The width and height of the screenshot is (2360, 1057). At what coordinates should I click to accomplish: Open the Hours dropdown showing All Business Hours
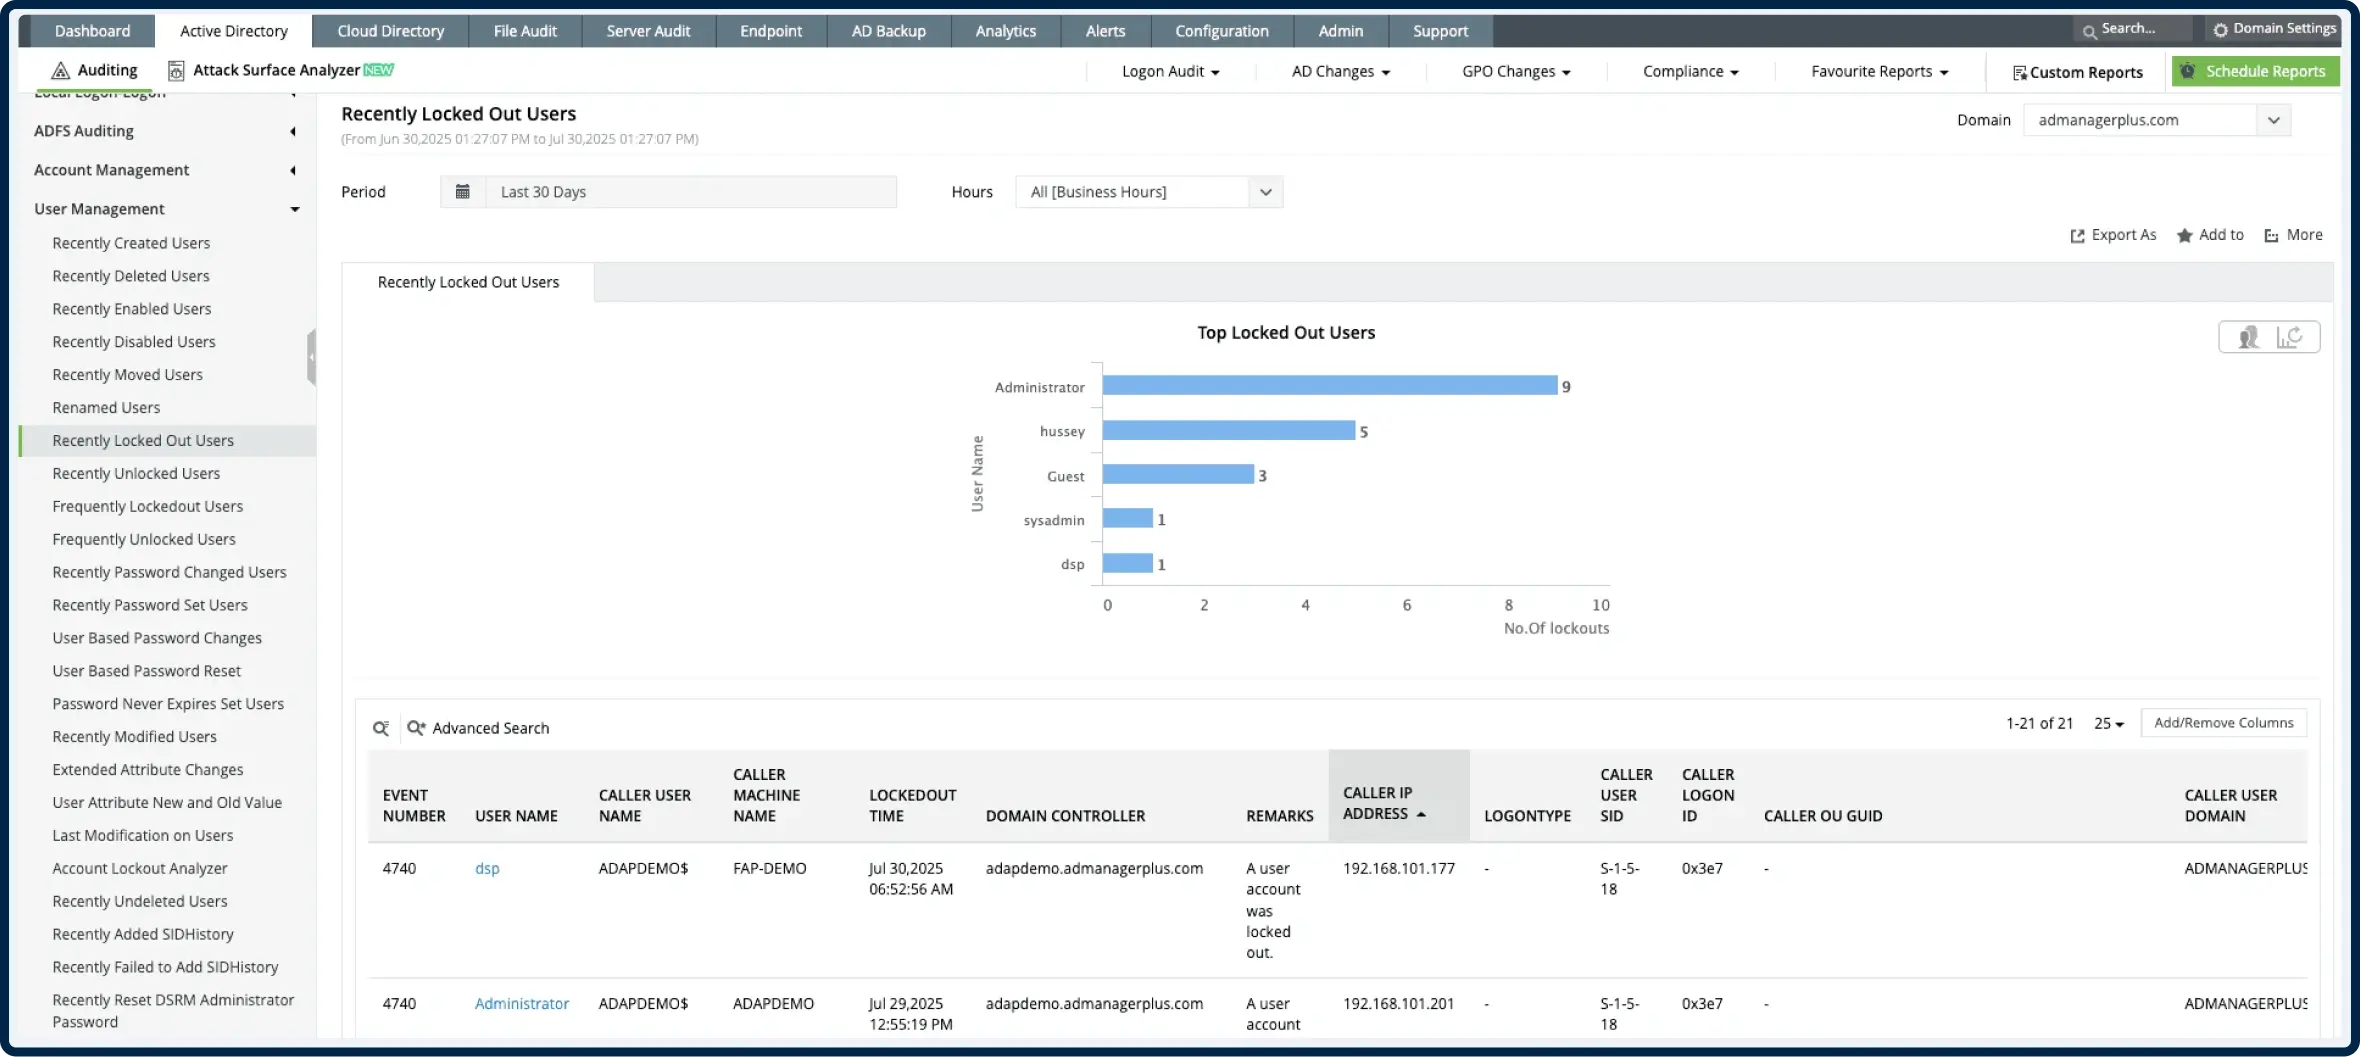pos(1265,191)
